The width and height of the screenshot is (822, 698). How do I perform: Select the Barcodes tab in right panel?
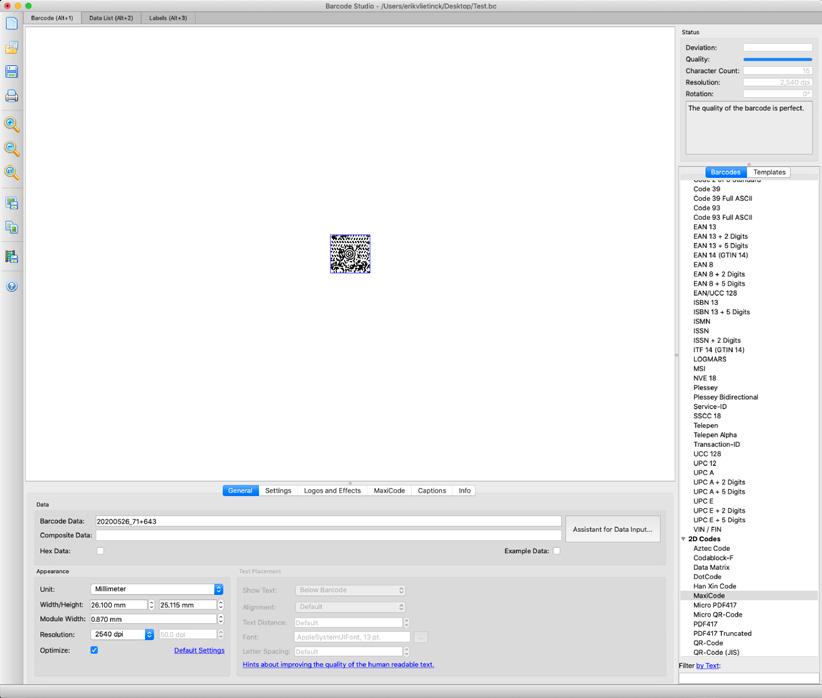(726, 172)
